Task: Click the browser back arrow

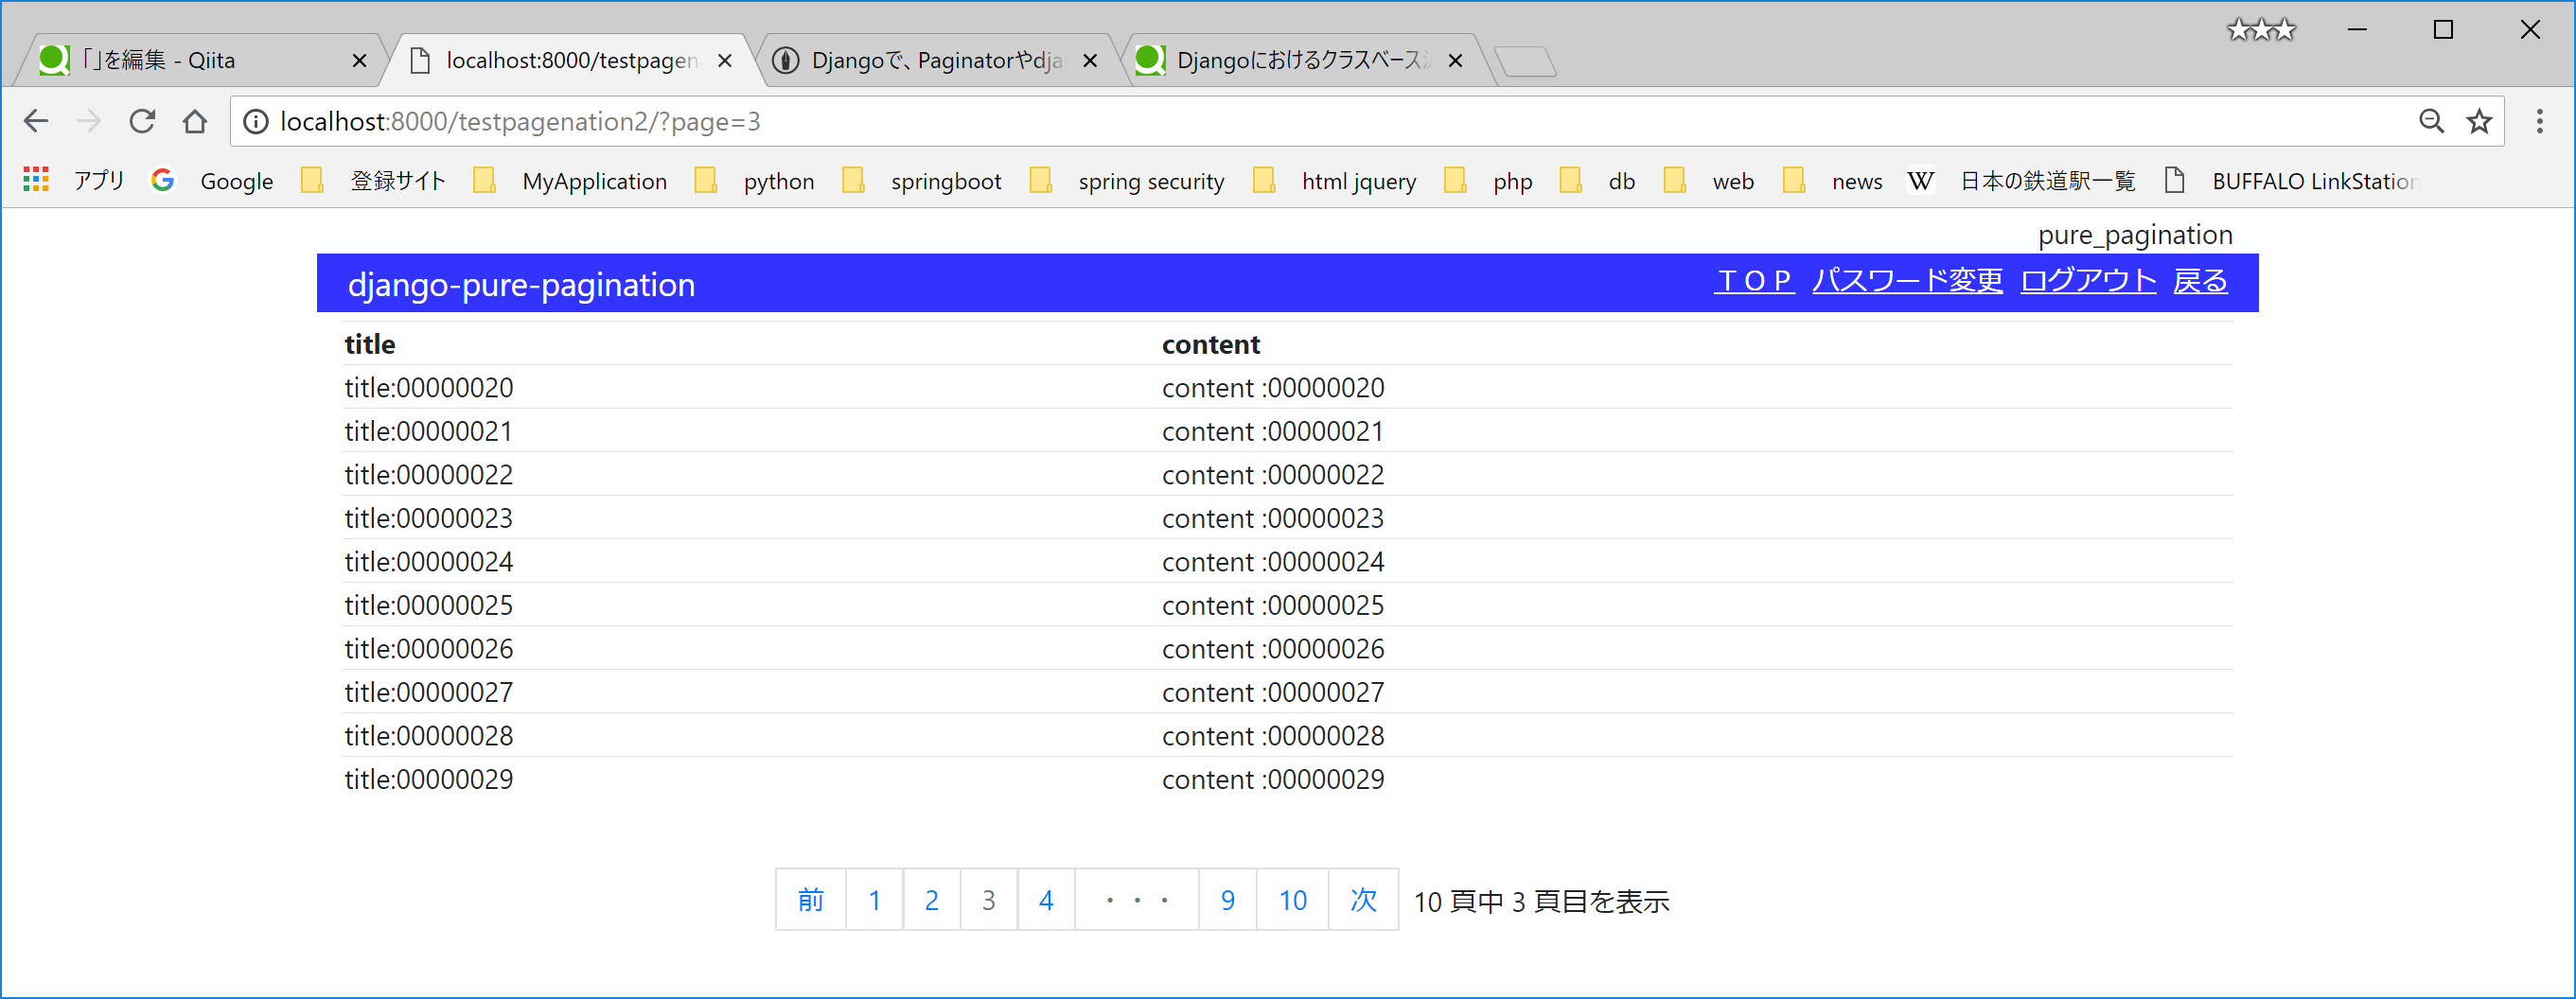Action: 36,121
